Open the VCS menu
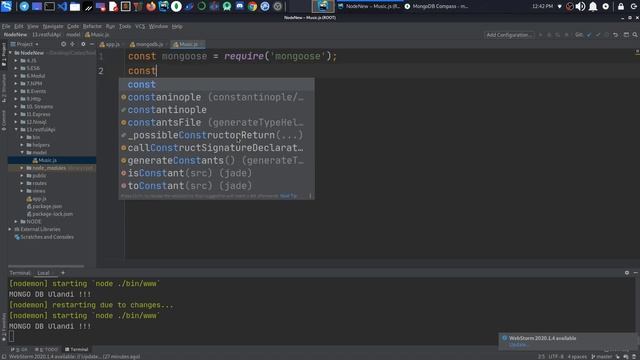The image size is (640, 360). point(140,26)
